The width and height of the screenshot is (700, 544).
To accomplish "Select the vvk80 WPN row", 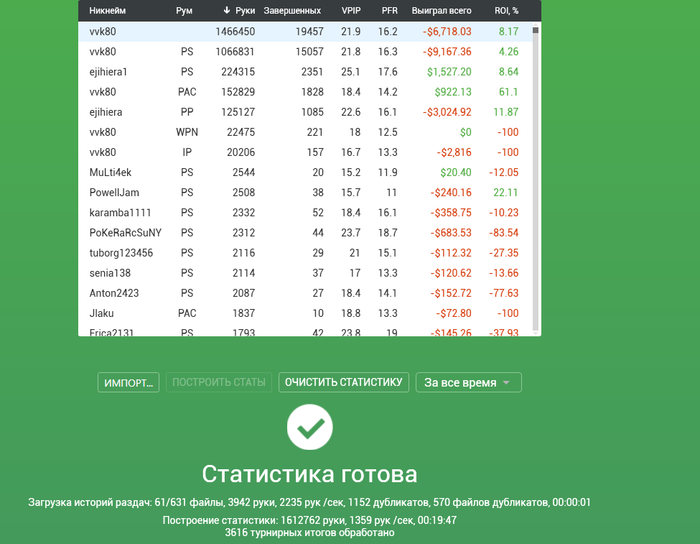I will [x=305, y=132].
